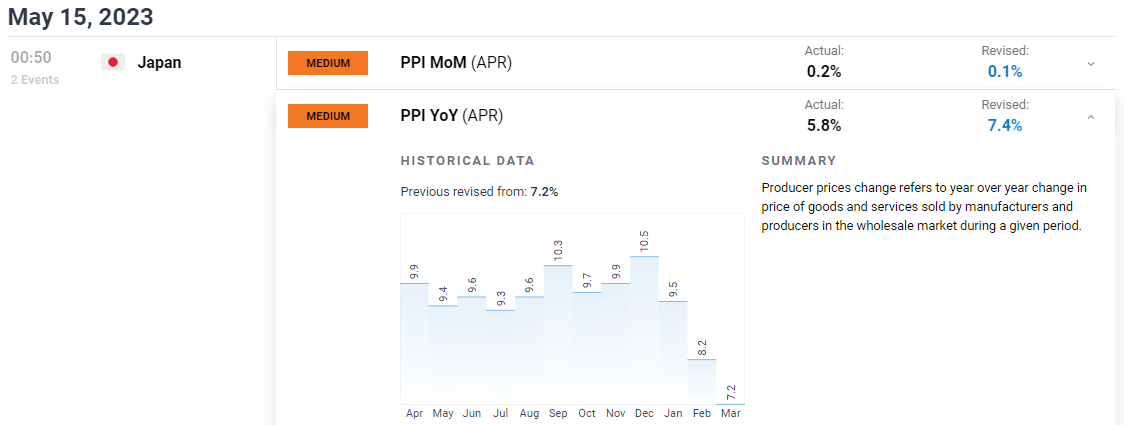The image size is (1124, 425).
Task: Click the MEDIUM badge beside PPI MoM
Action: pos(328,63)
